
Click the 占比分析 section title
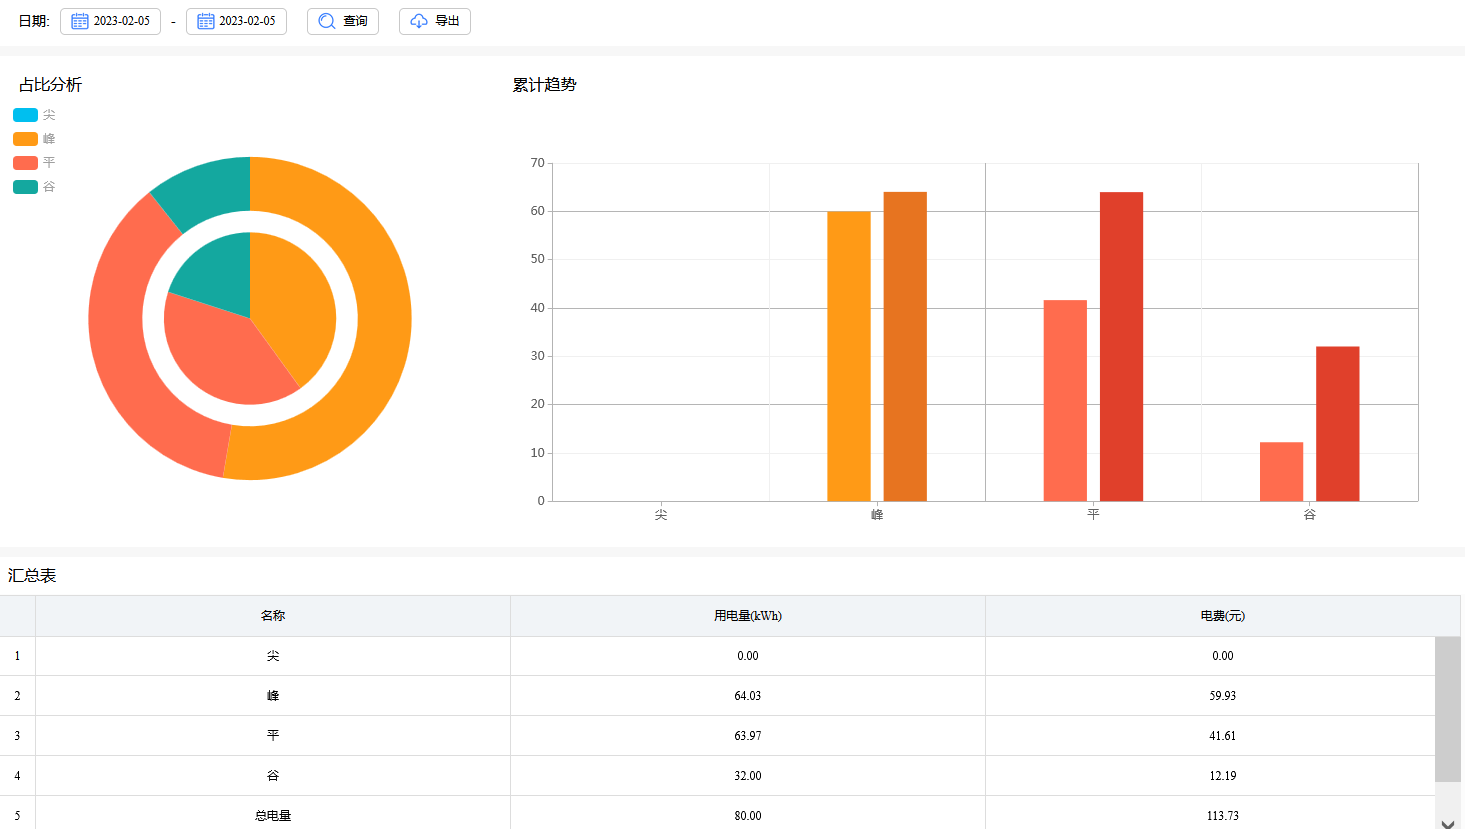click(x=50, y=85)
